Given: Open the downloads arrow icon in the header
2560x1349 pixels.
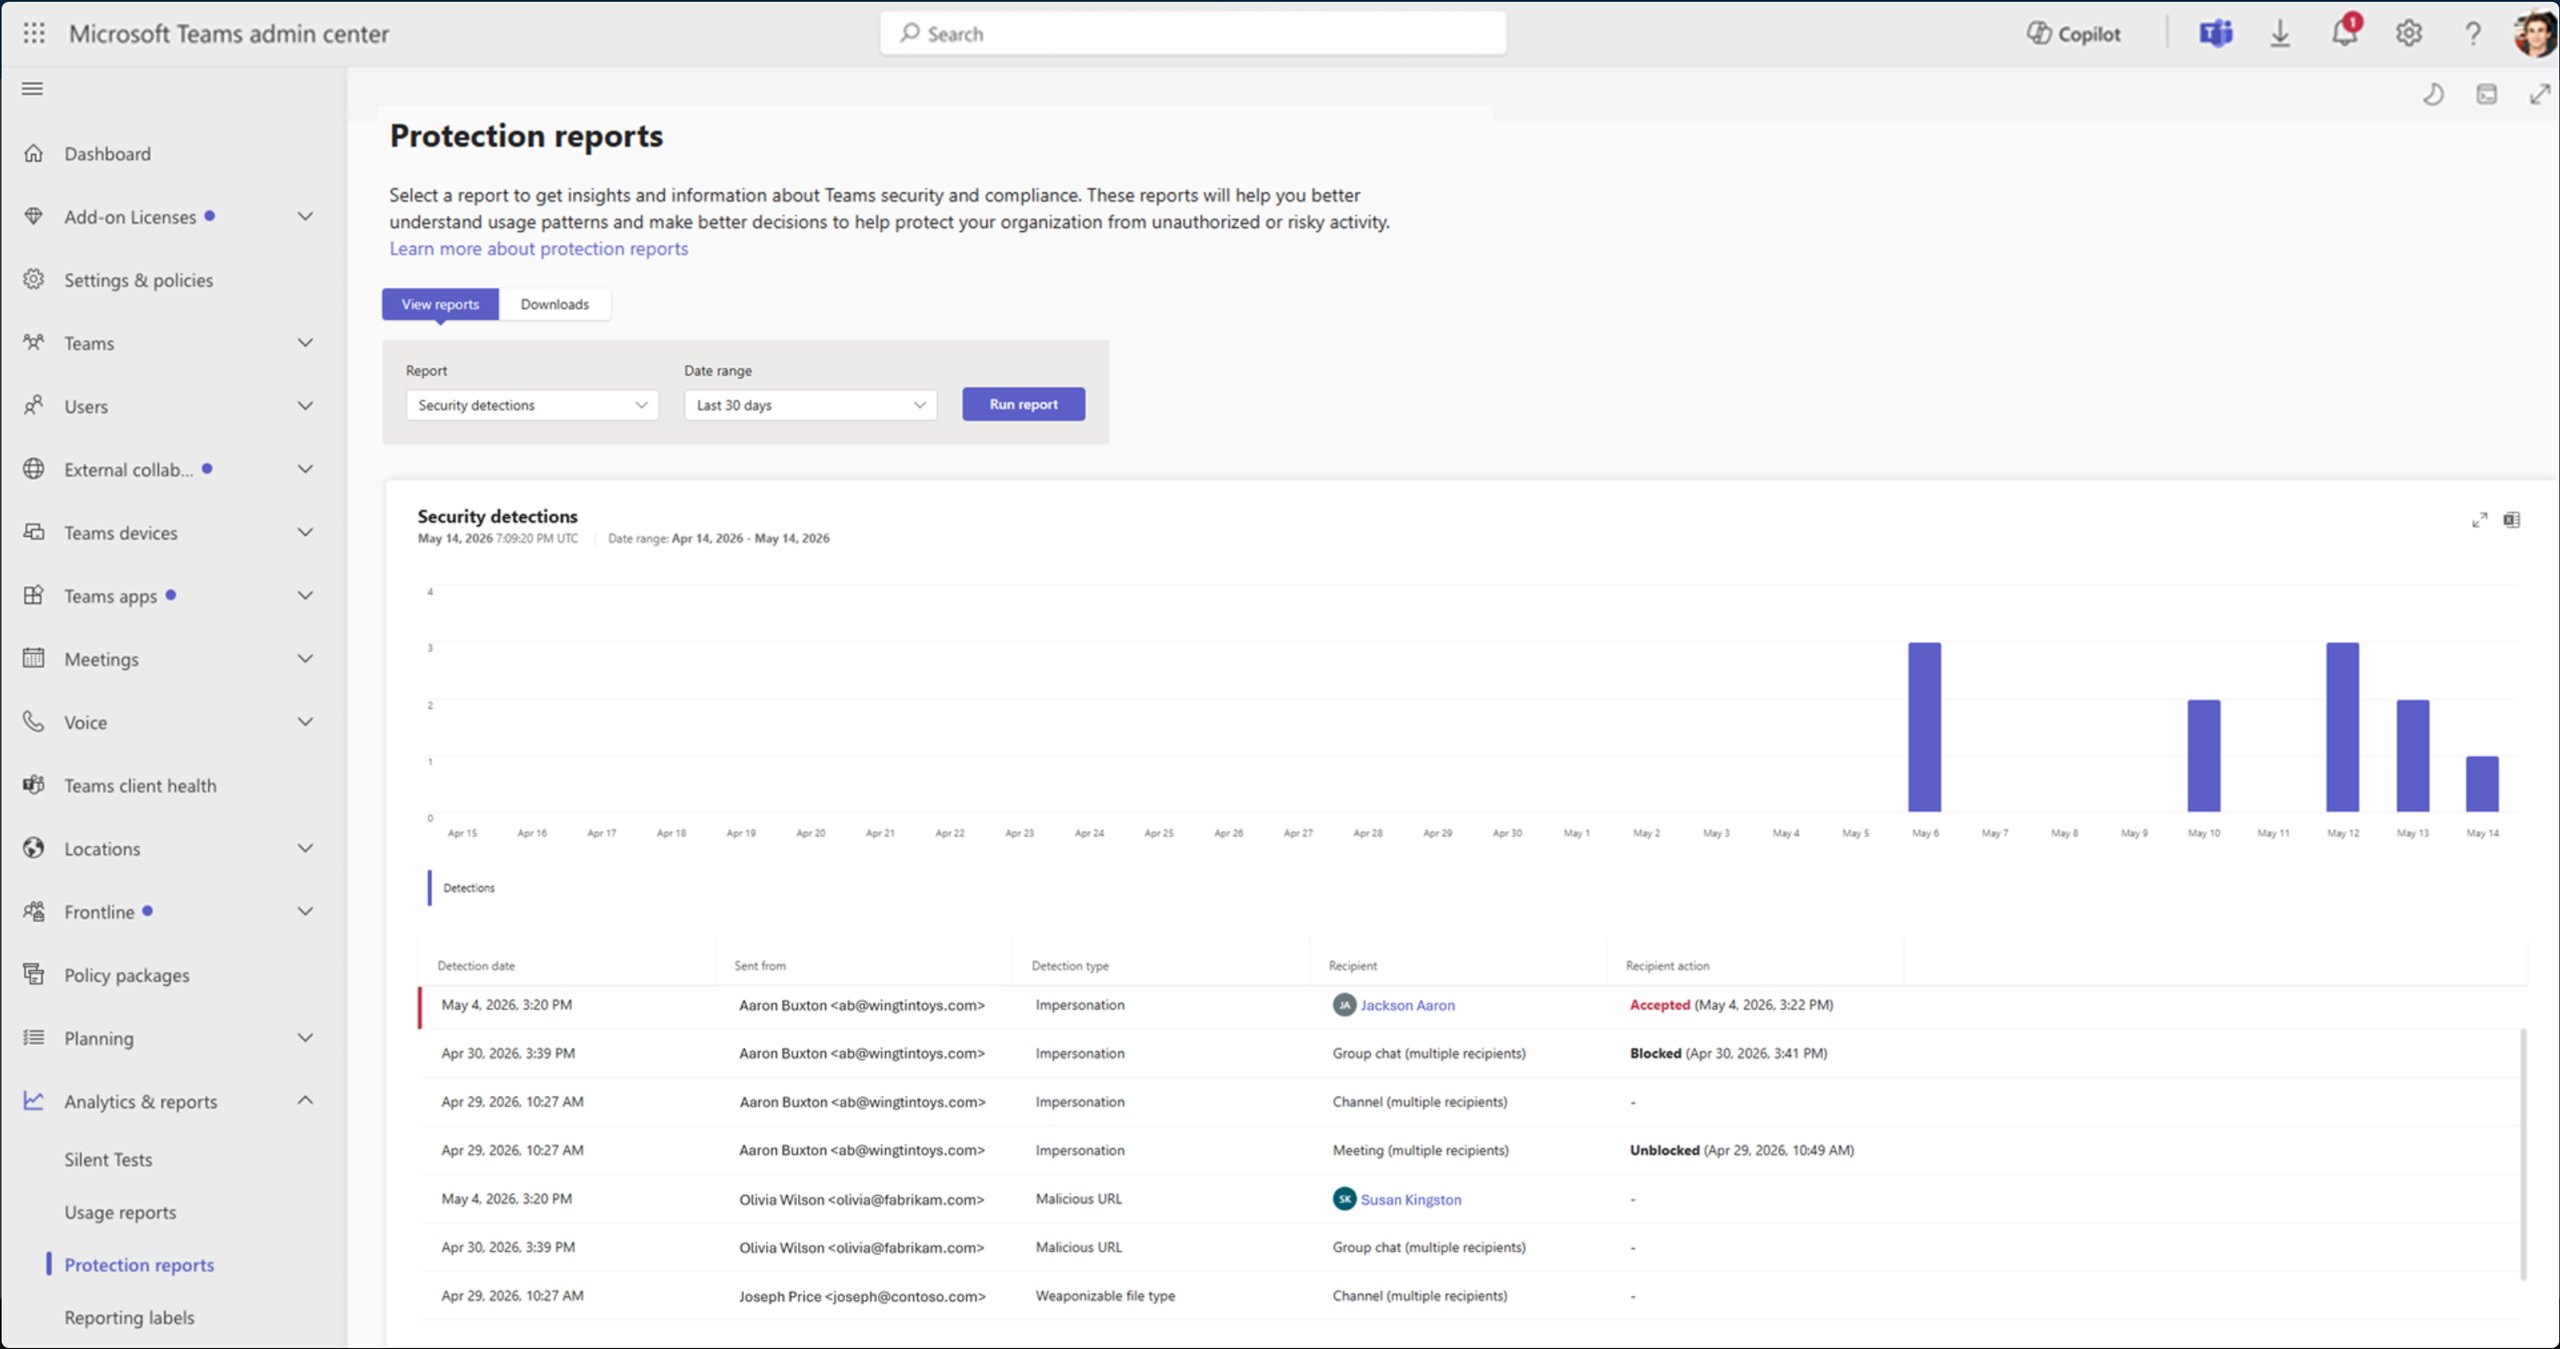Looking at the screenshot, I should click(x=2280, y=34).
